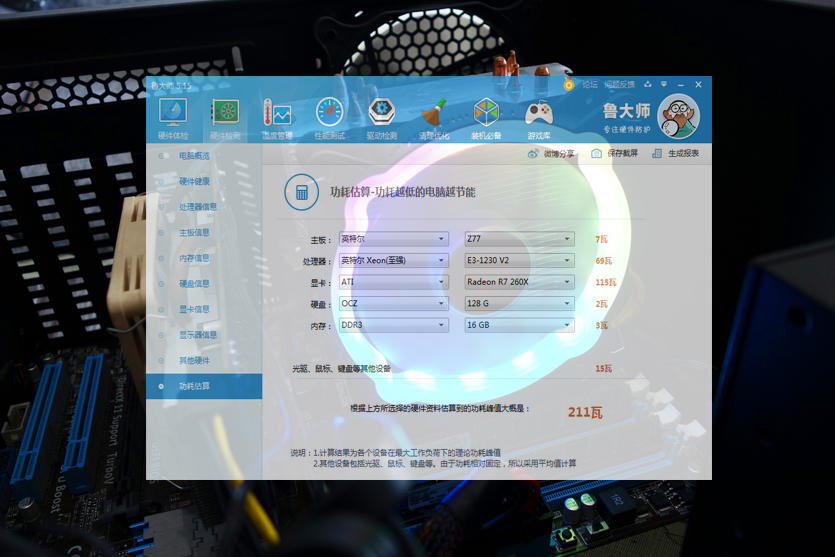This screenshot has width=835, height=557.
Task: Click the 保存截屏 save screenshot label
Action: click(x=623, y=153)
